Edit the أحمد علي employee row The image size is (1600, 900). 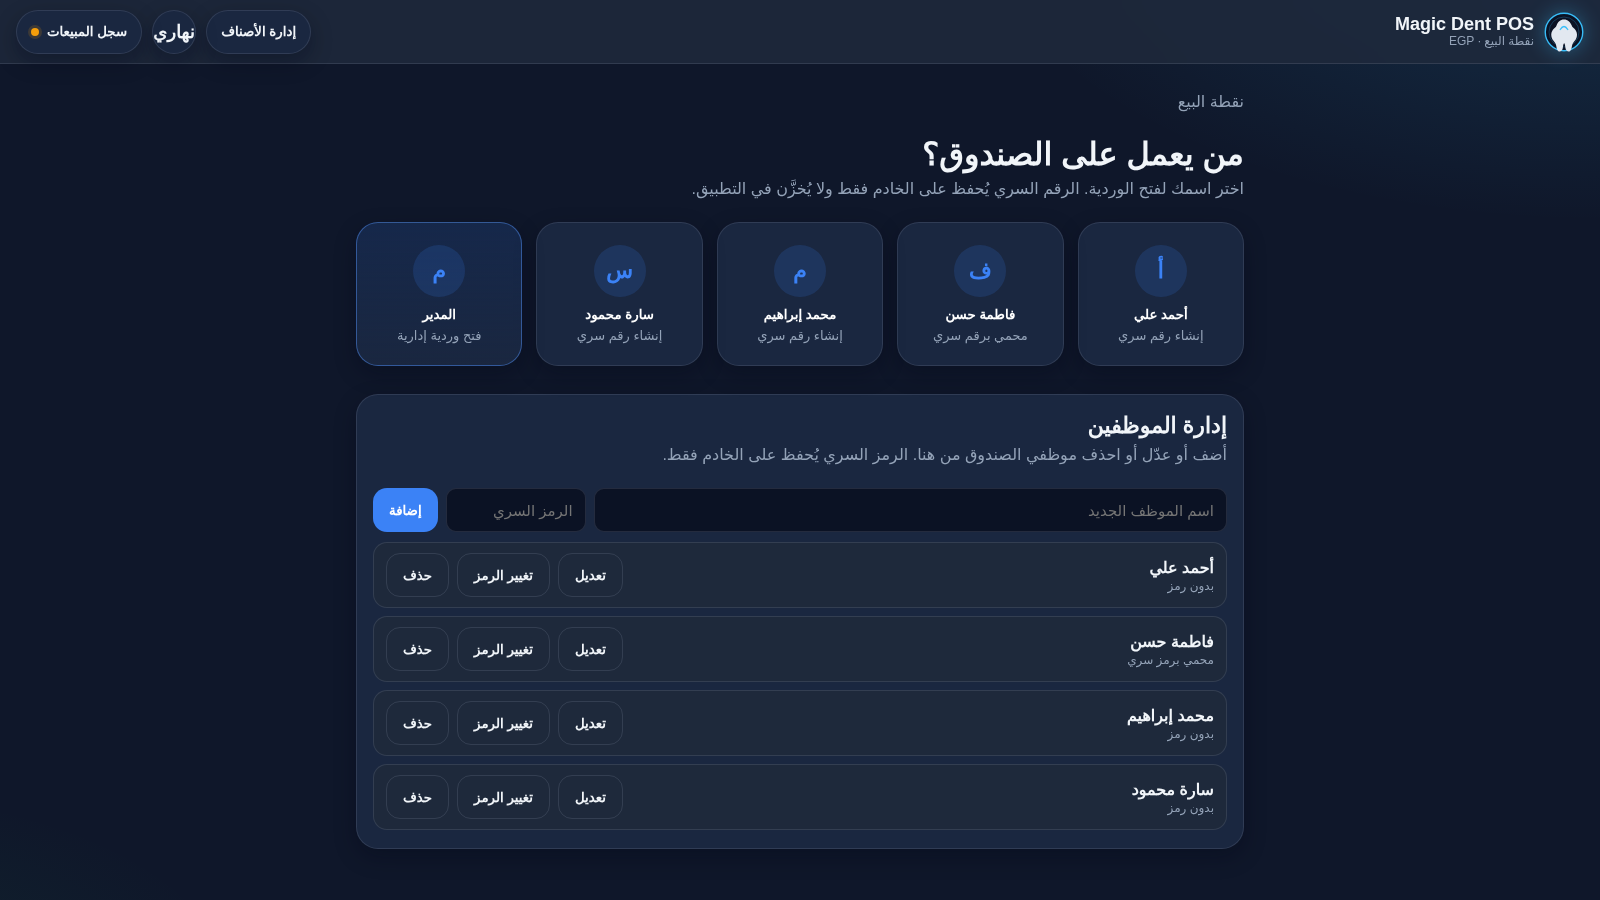[x=590, y=575]
